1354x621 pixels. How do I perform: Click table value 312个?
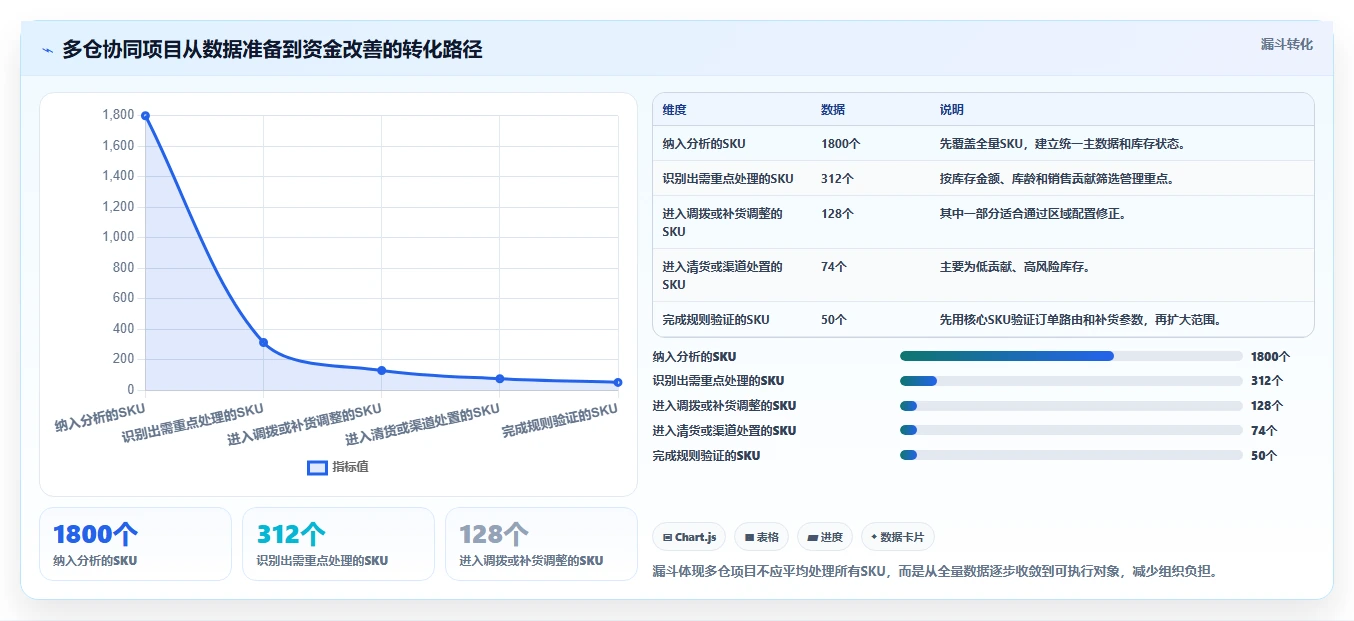(x=837, y=179)
